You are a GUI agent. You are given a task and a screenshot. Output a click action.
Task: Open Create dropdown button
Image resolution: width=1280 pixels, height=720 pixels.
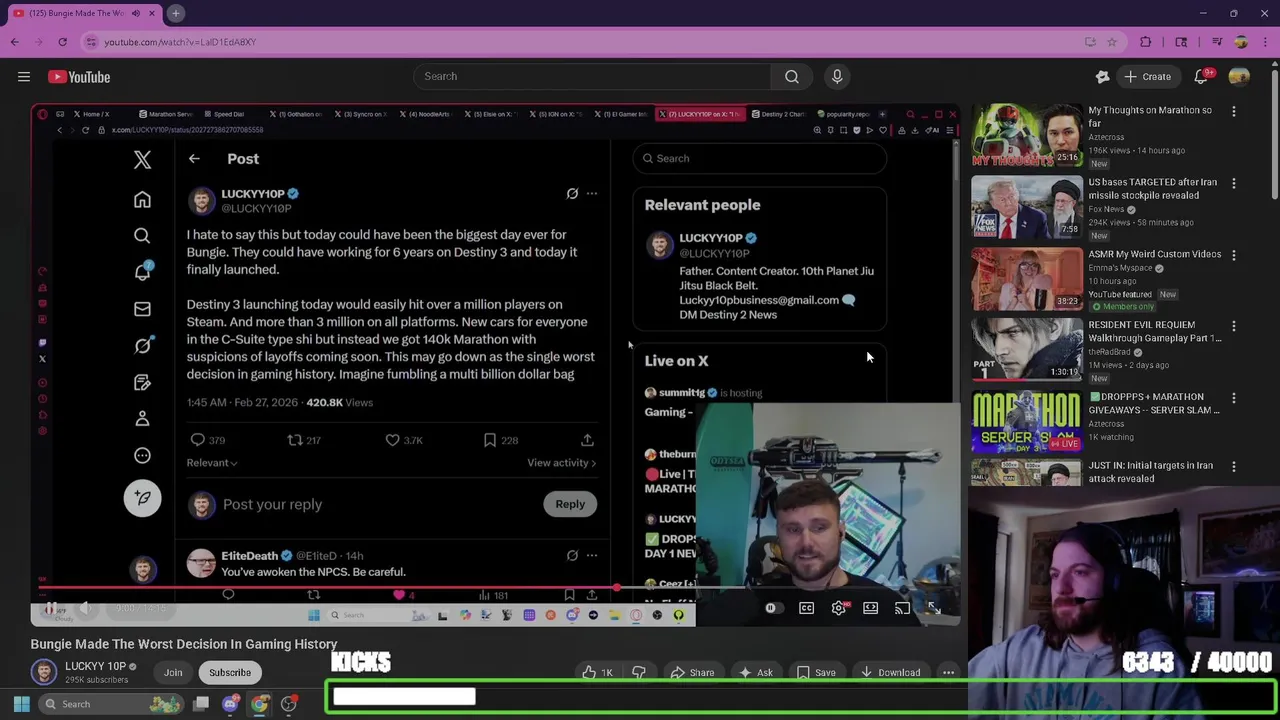1147,77
